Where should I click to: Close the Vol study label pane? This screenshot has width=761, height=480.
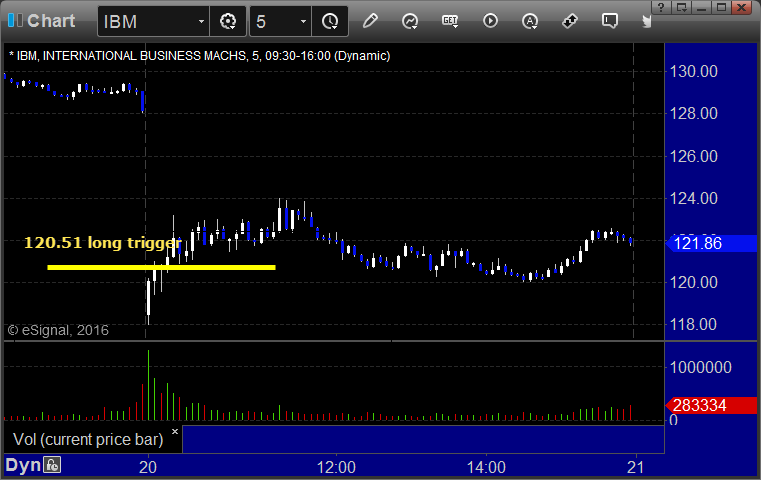(175, 431)
